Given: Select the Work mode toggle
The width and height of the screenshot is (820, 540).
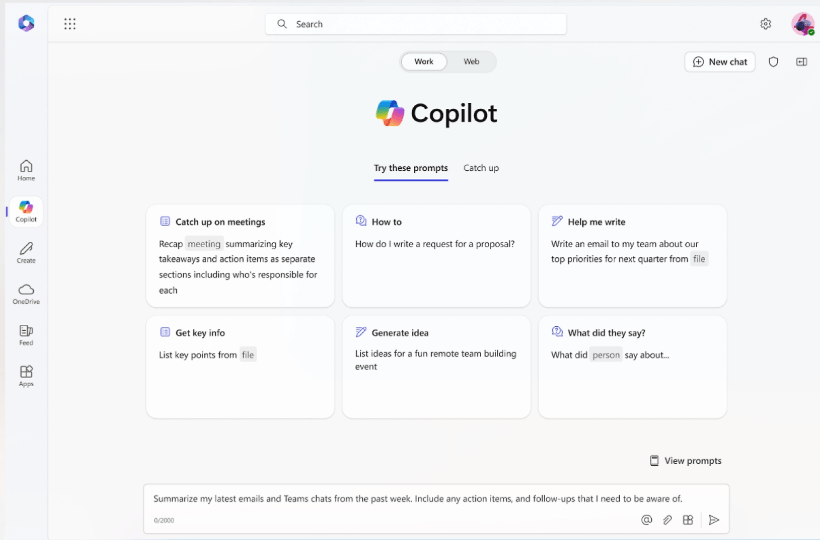Looking at the screenshot, I should pos(424,62).
